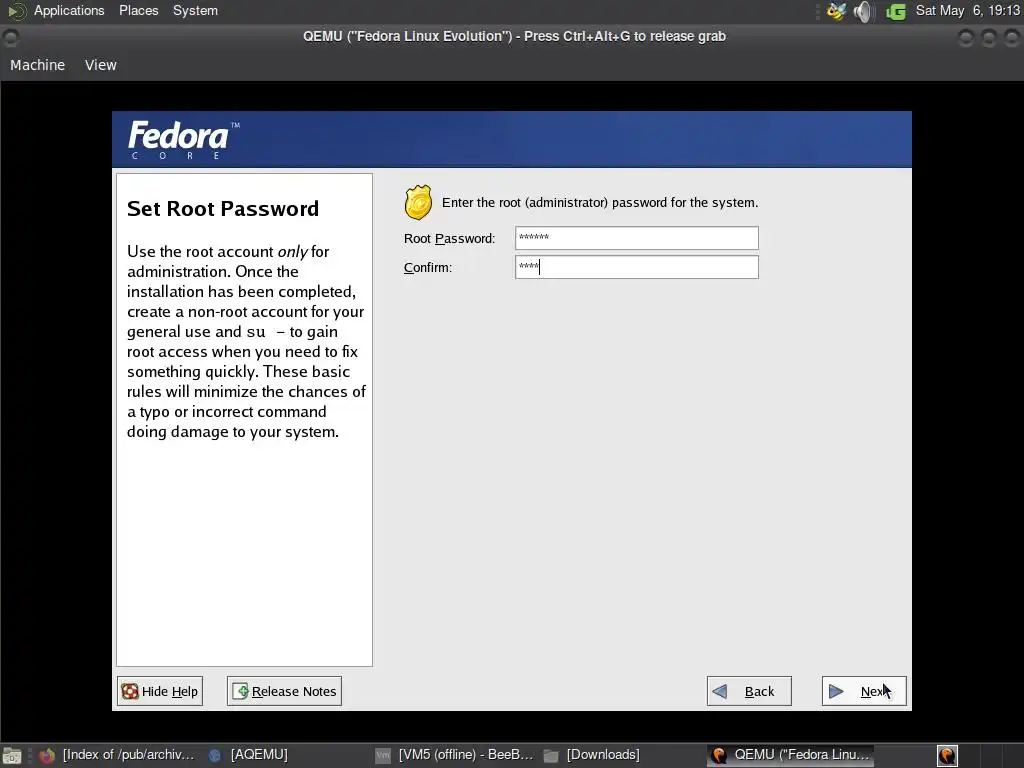Click the document icon on Release Notes
This screenshot has width=1024, height=768.
click(240, 691)
